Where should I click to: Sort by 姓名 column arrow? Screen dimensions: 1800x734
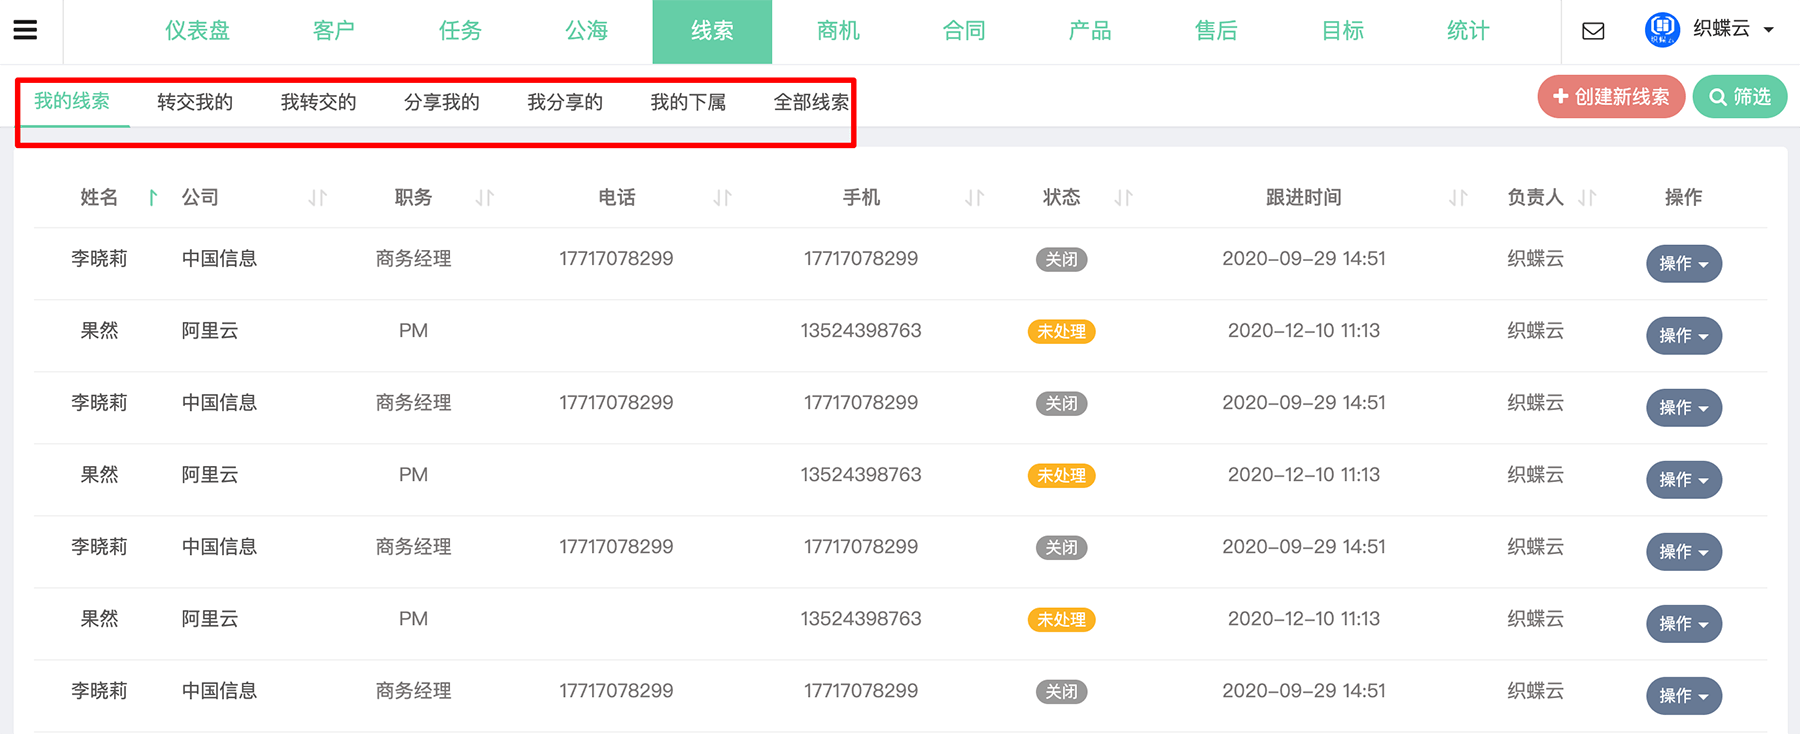click(153, 198)
